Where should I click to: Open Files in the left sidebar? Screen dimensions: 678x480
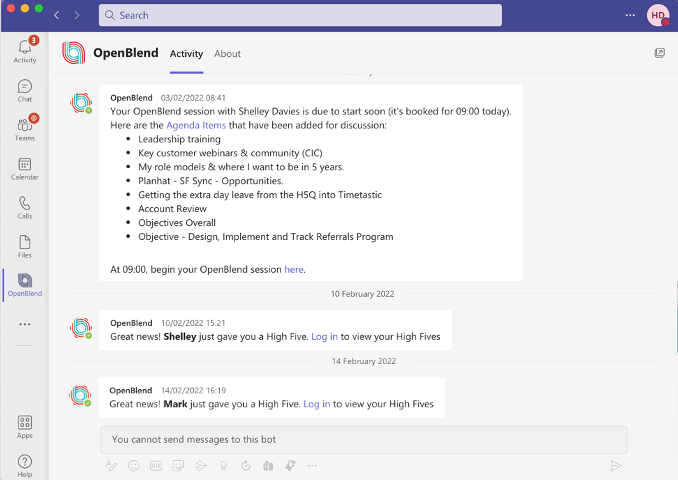(x=25, y=246)
